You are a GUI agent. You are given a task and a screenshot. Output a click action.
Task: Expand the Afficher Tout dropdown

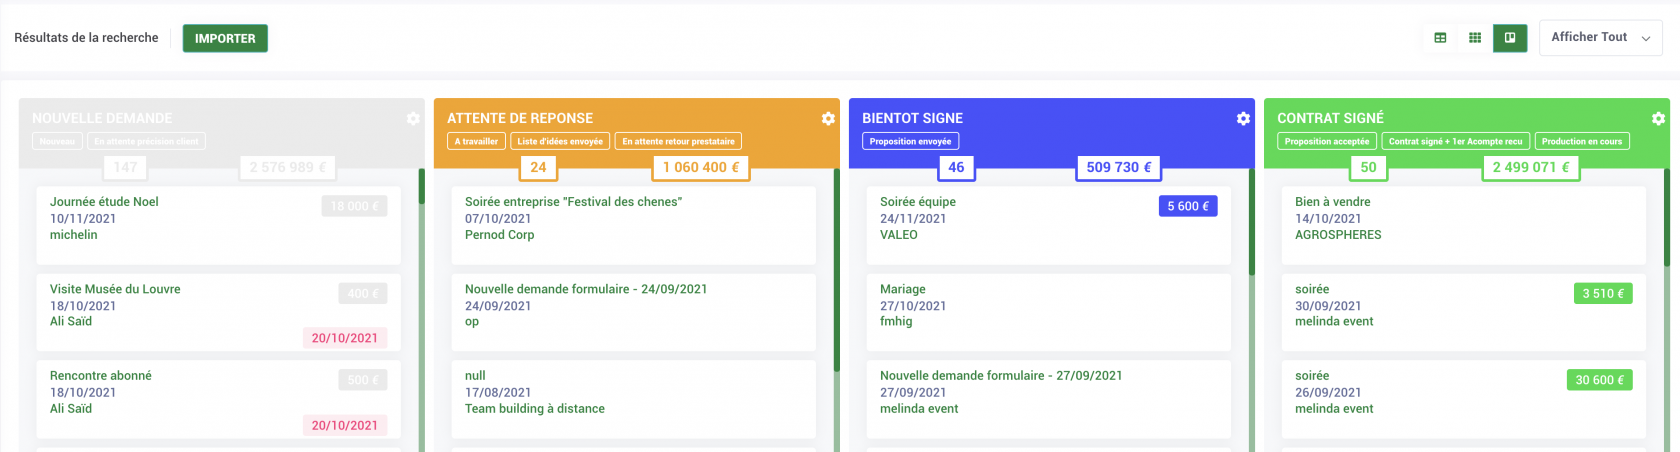(x=1600, y=38)
